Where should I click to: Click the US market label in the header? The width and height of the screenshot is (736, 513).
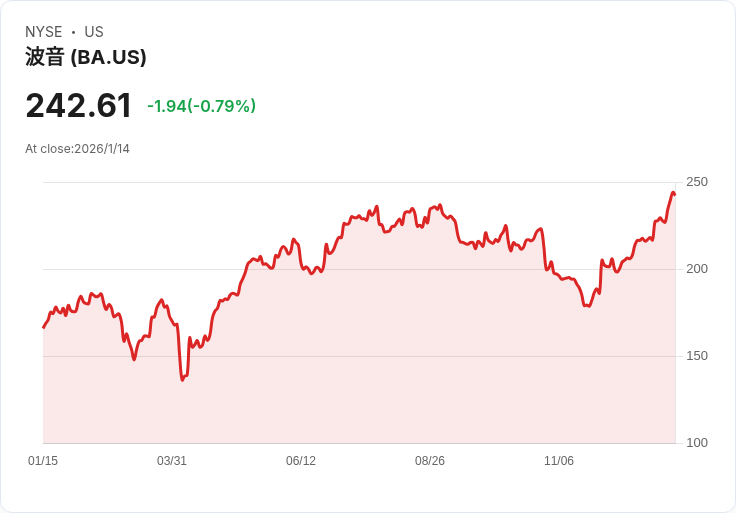click(94, 32)
